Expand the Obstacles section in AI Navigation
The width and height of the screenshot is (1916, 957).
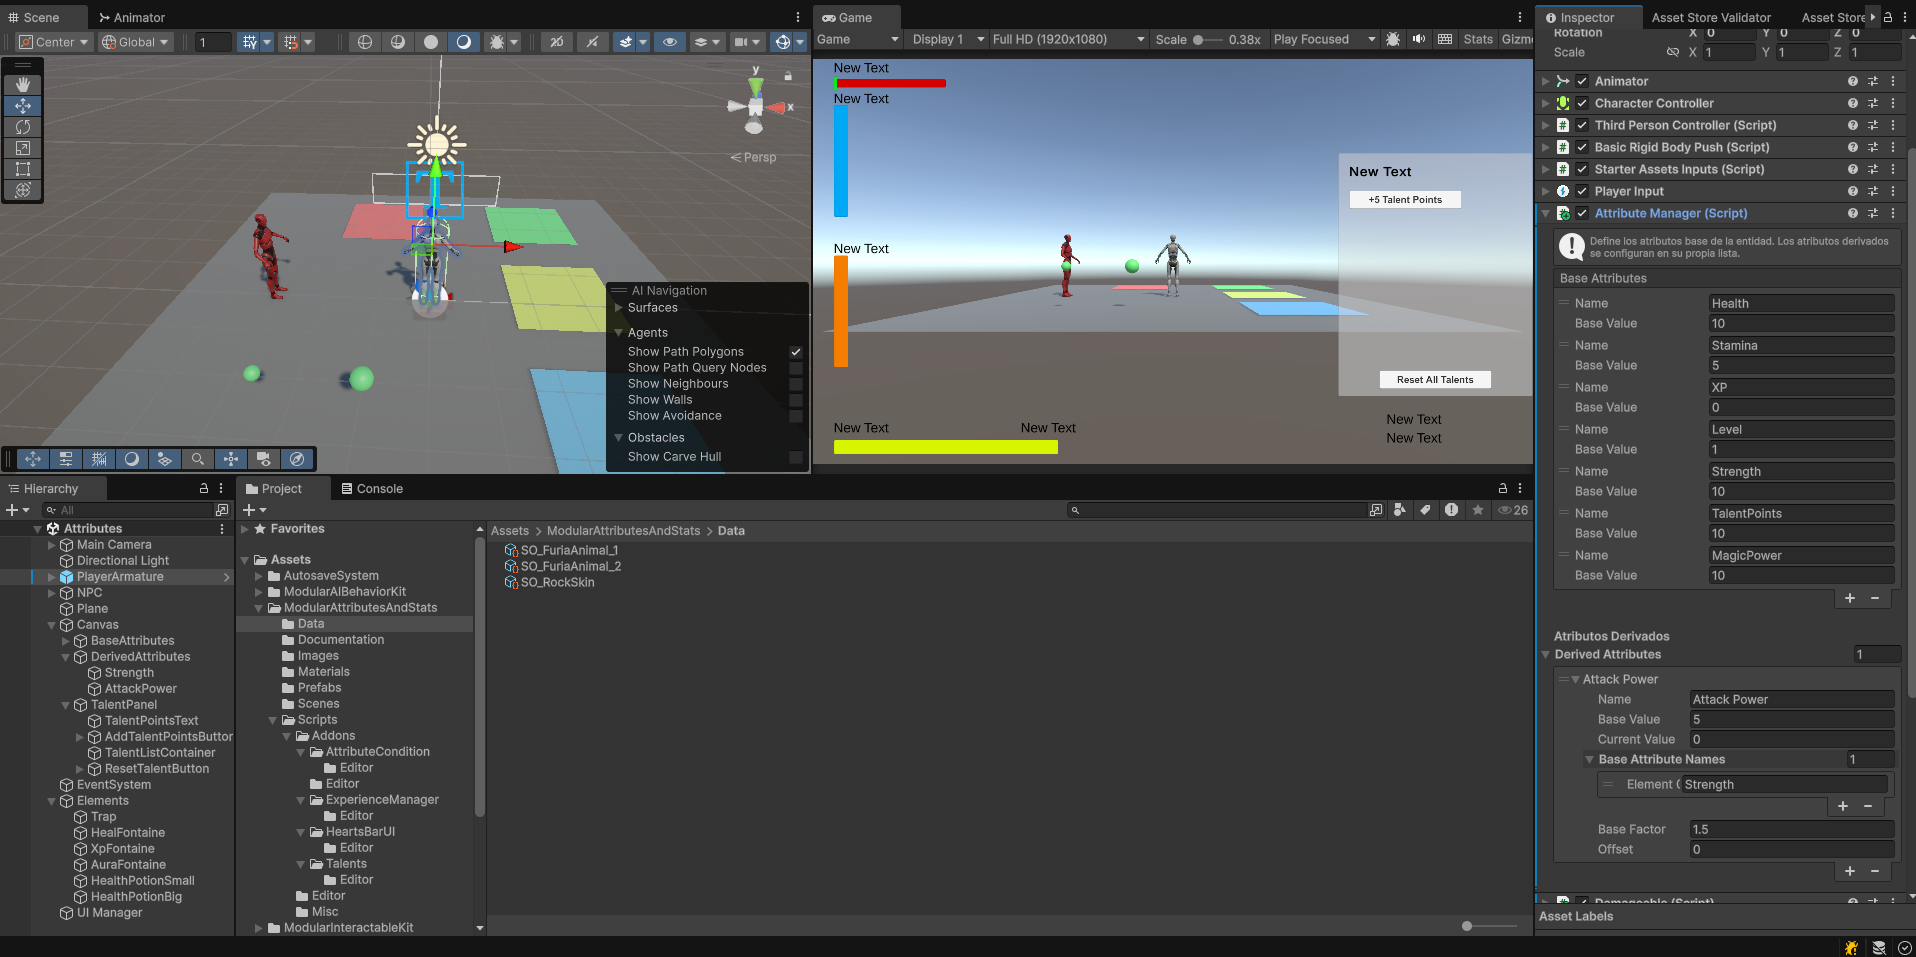point(618,437)
